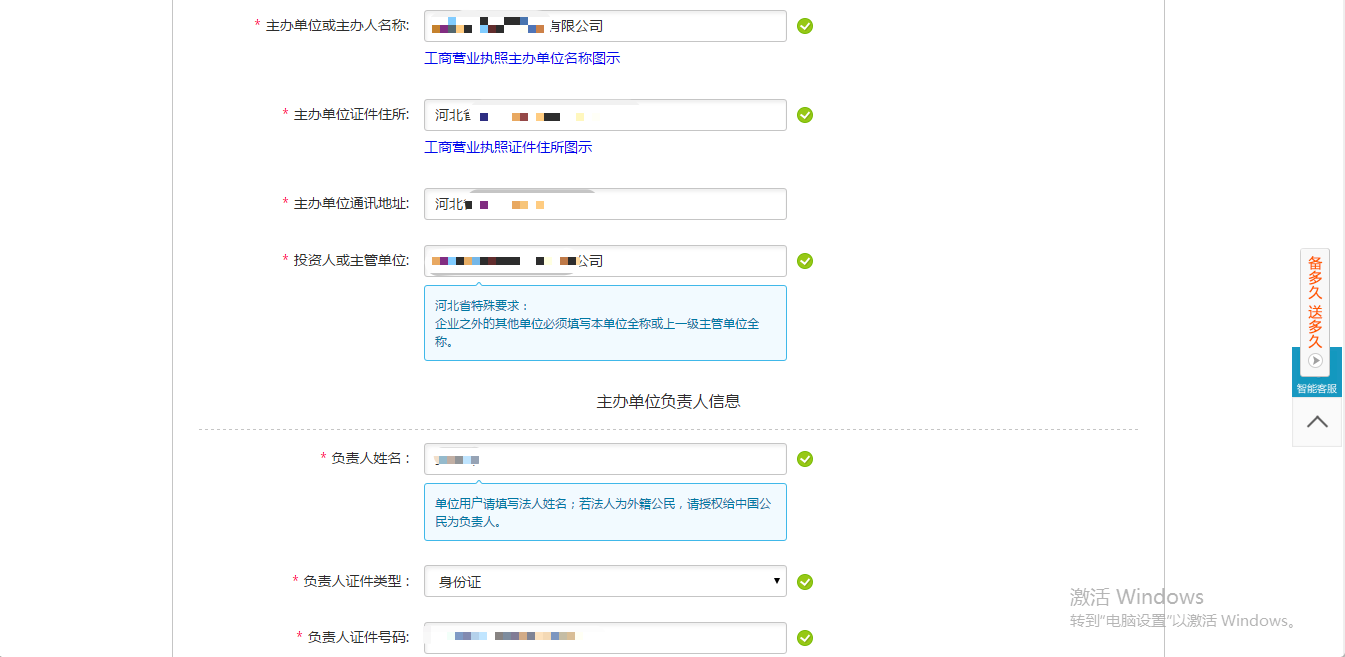Image resolution: width=1345 pixels, height=657 pixels.
Task: Click green checkmark next to 主办单位证件住所 field
Action: 805,115
